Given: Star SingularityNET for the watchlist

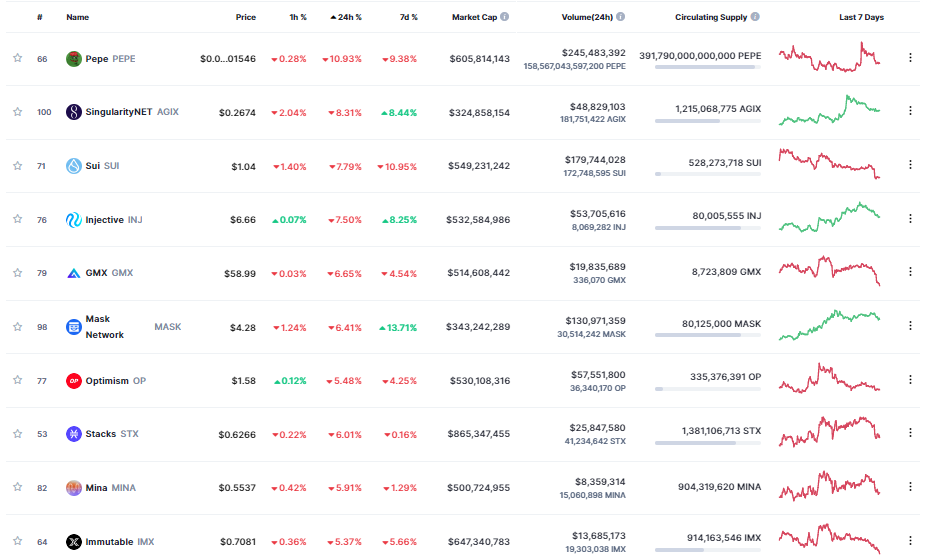Looking at the screenshot, I should (18, 111).
